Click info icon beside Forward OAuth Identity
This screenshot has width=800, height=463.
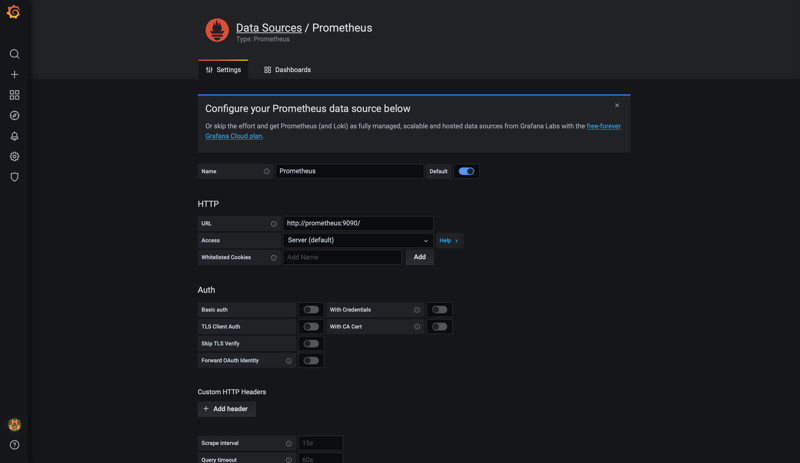tap(289, 361)
